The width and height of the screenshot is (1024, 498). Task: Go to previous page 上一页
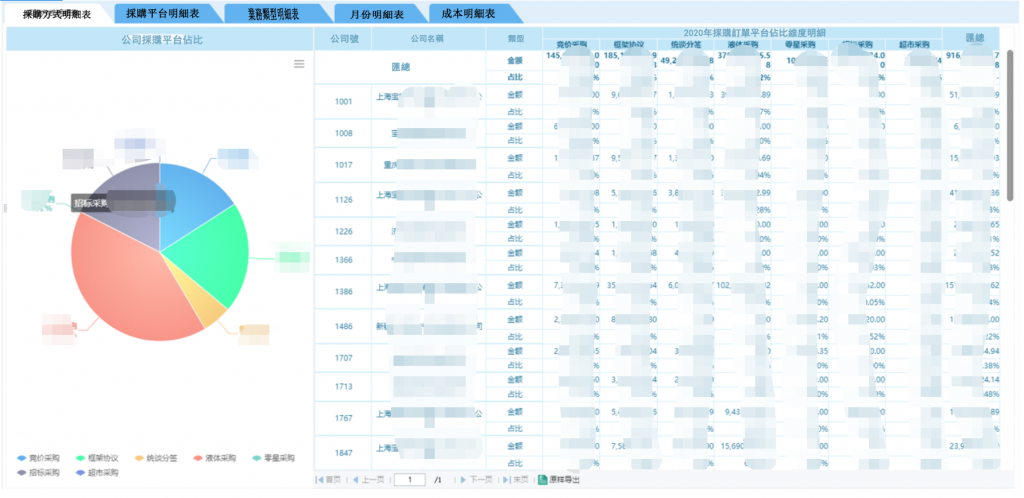coord(368,480)
